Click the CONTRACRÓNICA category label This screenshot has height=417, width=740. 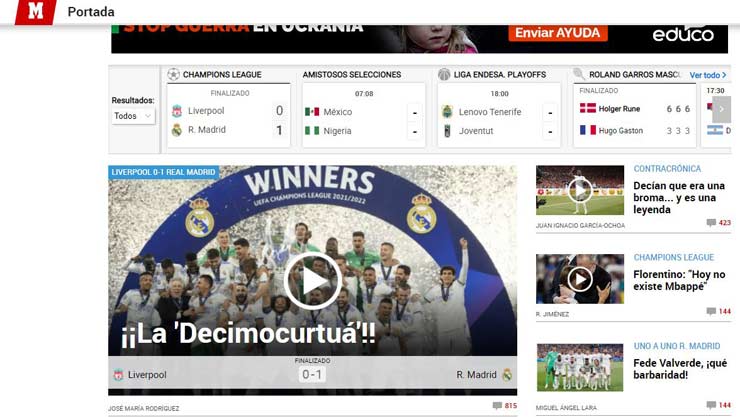667,168
